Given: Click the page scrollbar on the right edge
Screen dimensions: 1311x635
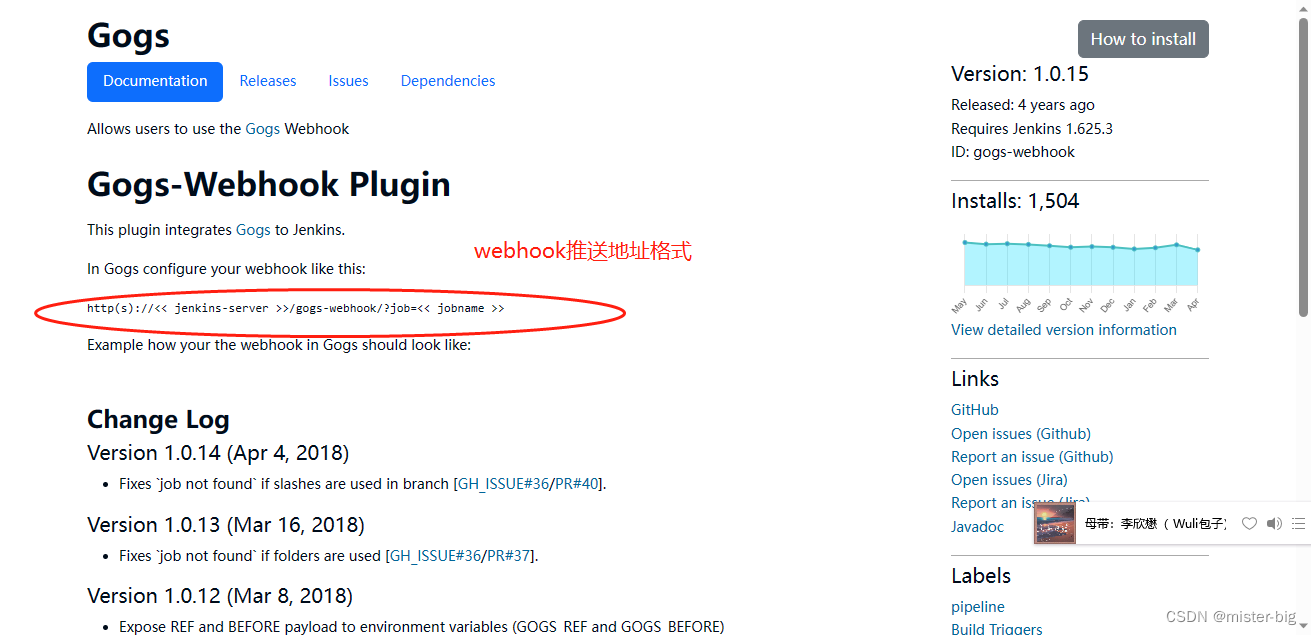Looking at the screenshot, I should coord(1305,300).
